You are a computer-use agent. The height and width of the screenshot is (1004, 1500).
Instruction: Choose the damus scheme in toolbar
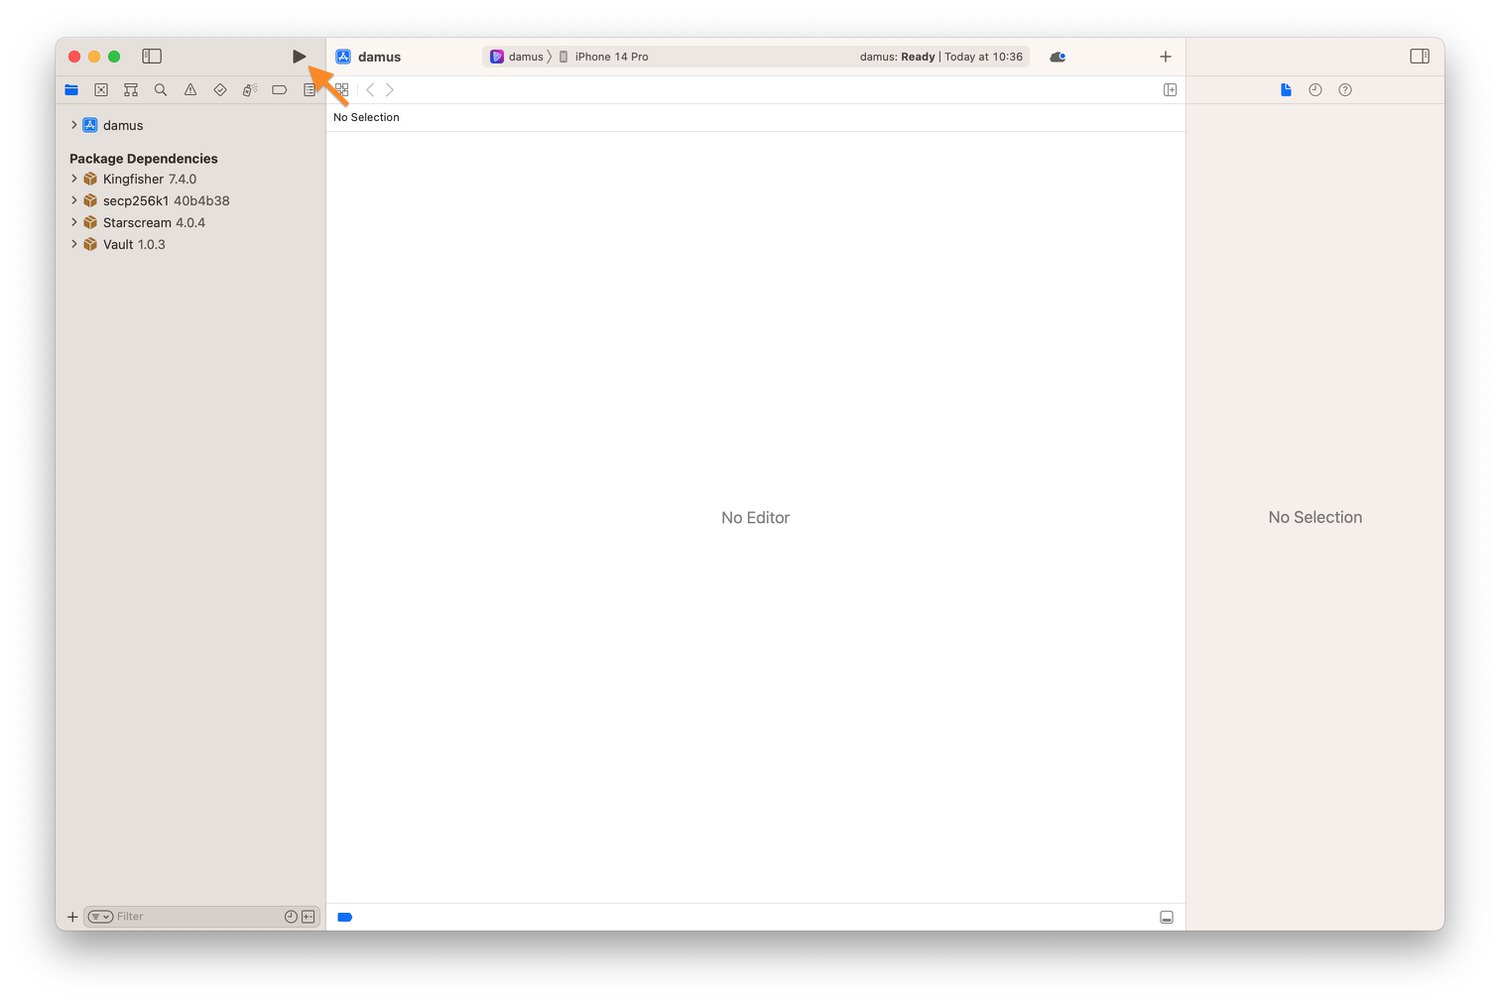point(517,57)
